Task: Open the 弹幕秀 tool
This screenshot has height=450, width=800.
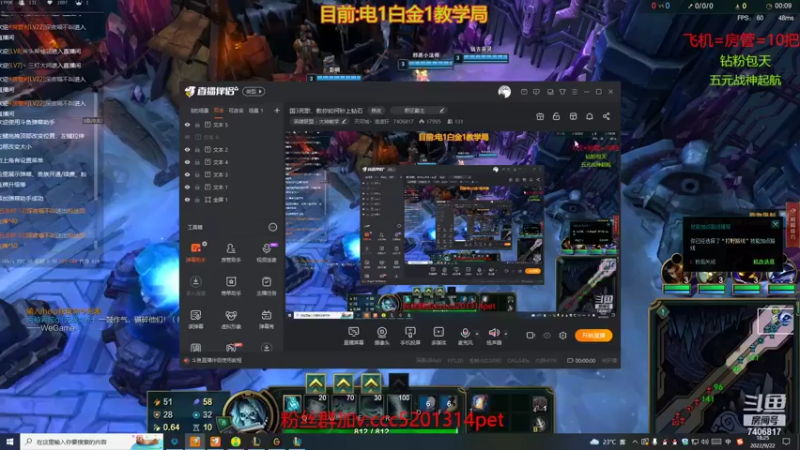Action: [266, 319]
